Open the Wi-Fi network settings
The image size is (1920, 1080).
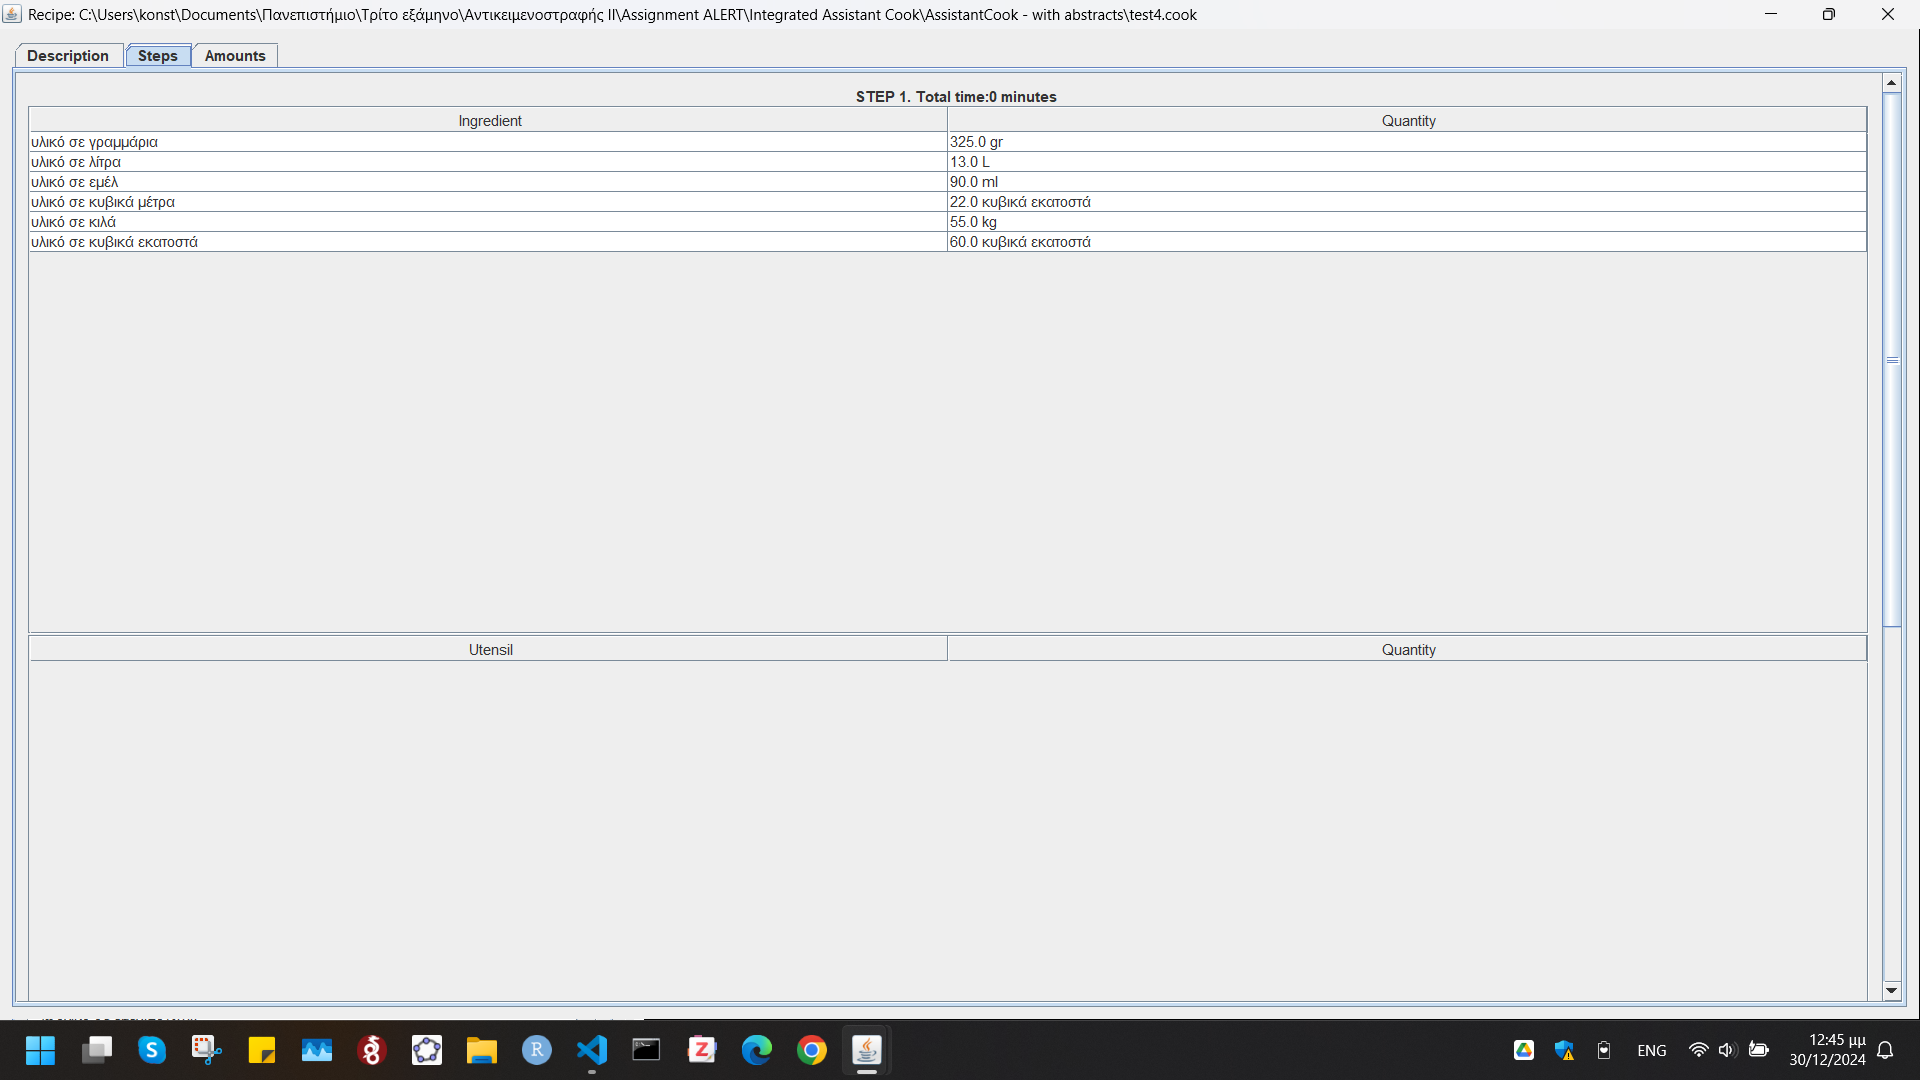[1698, 1050]
